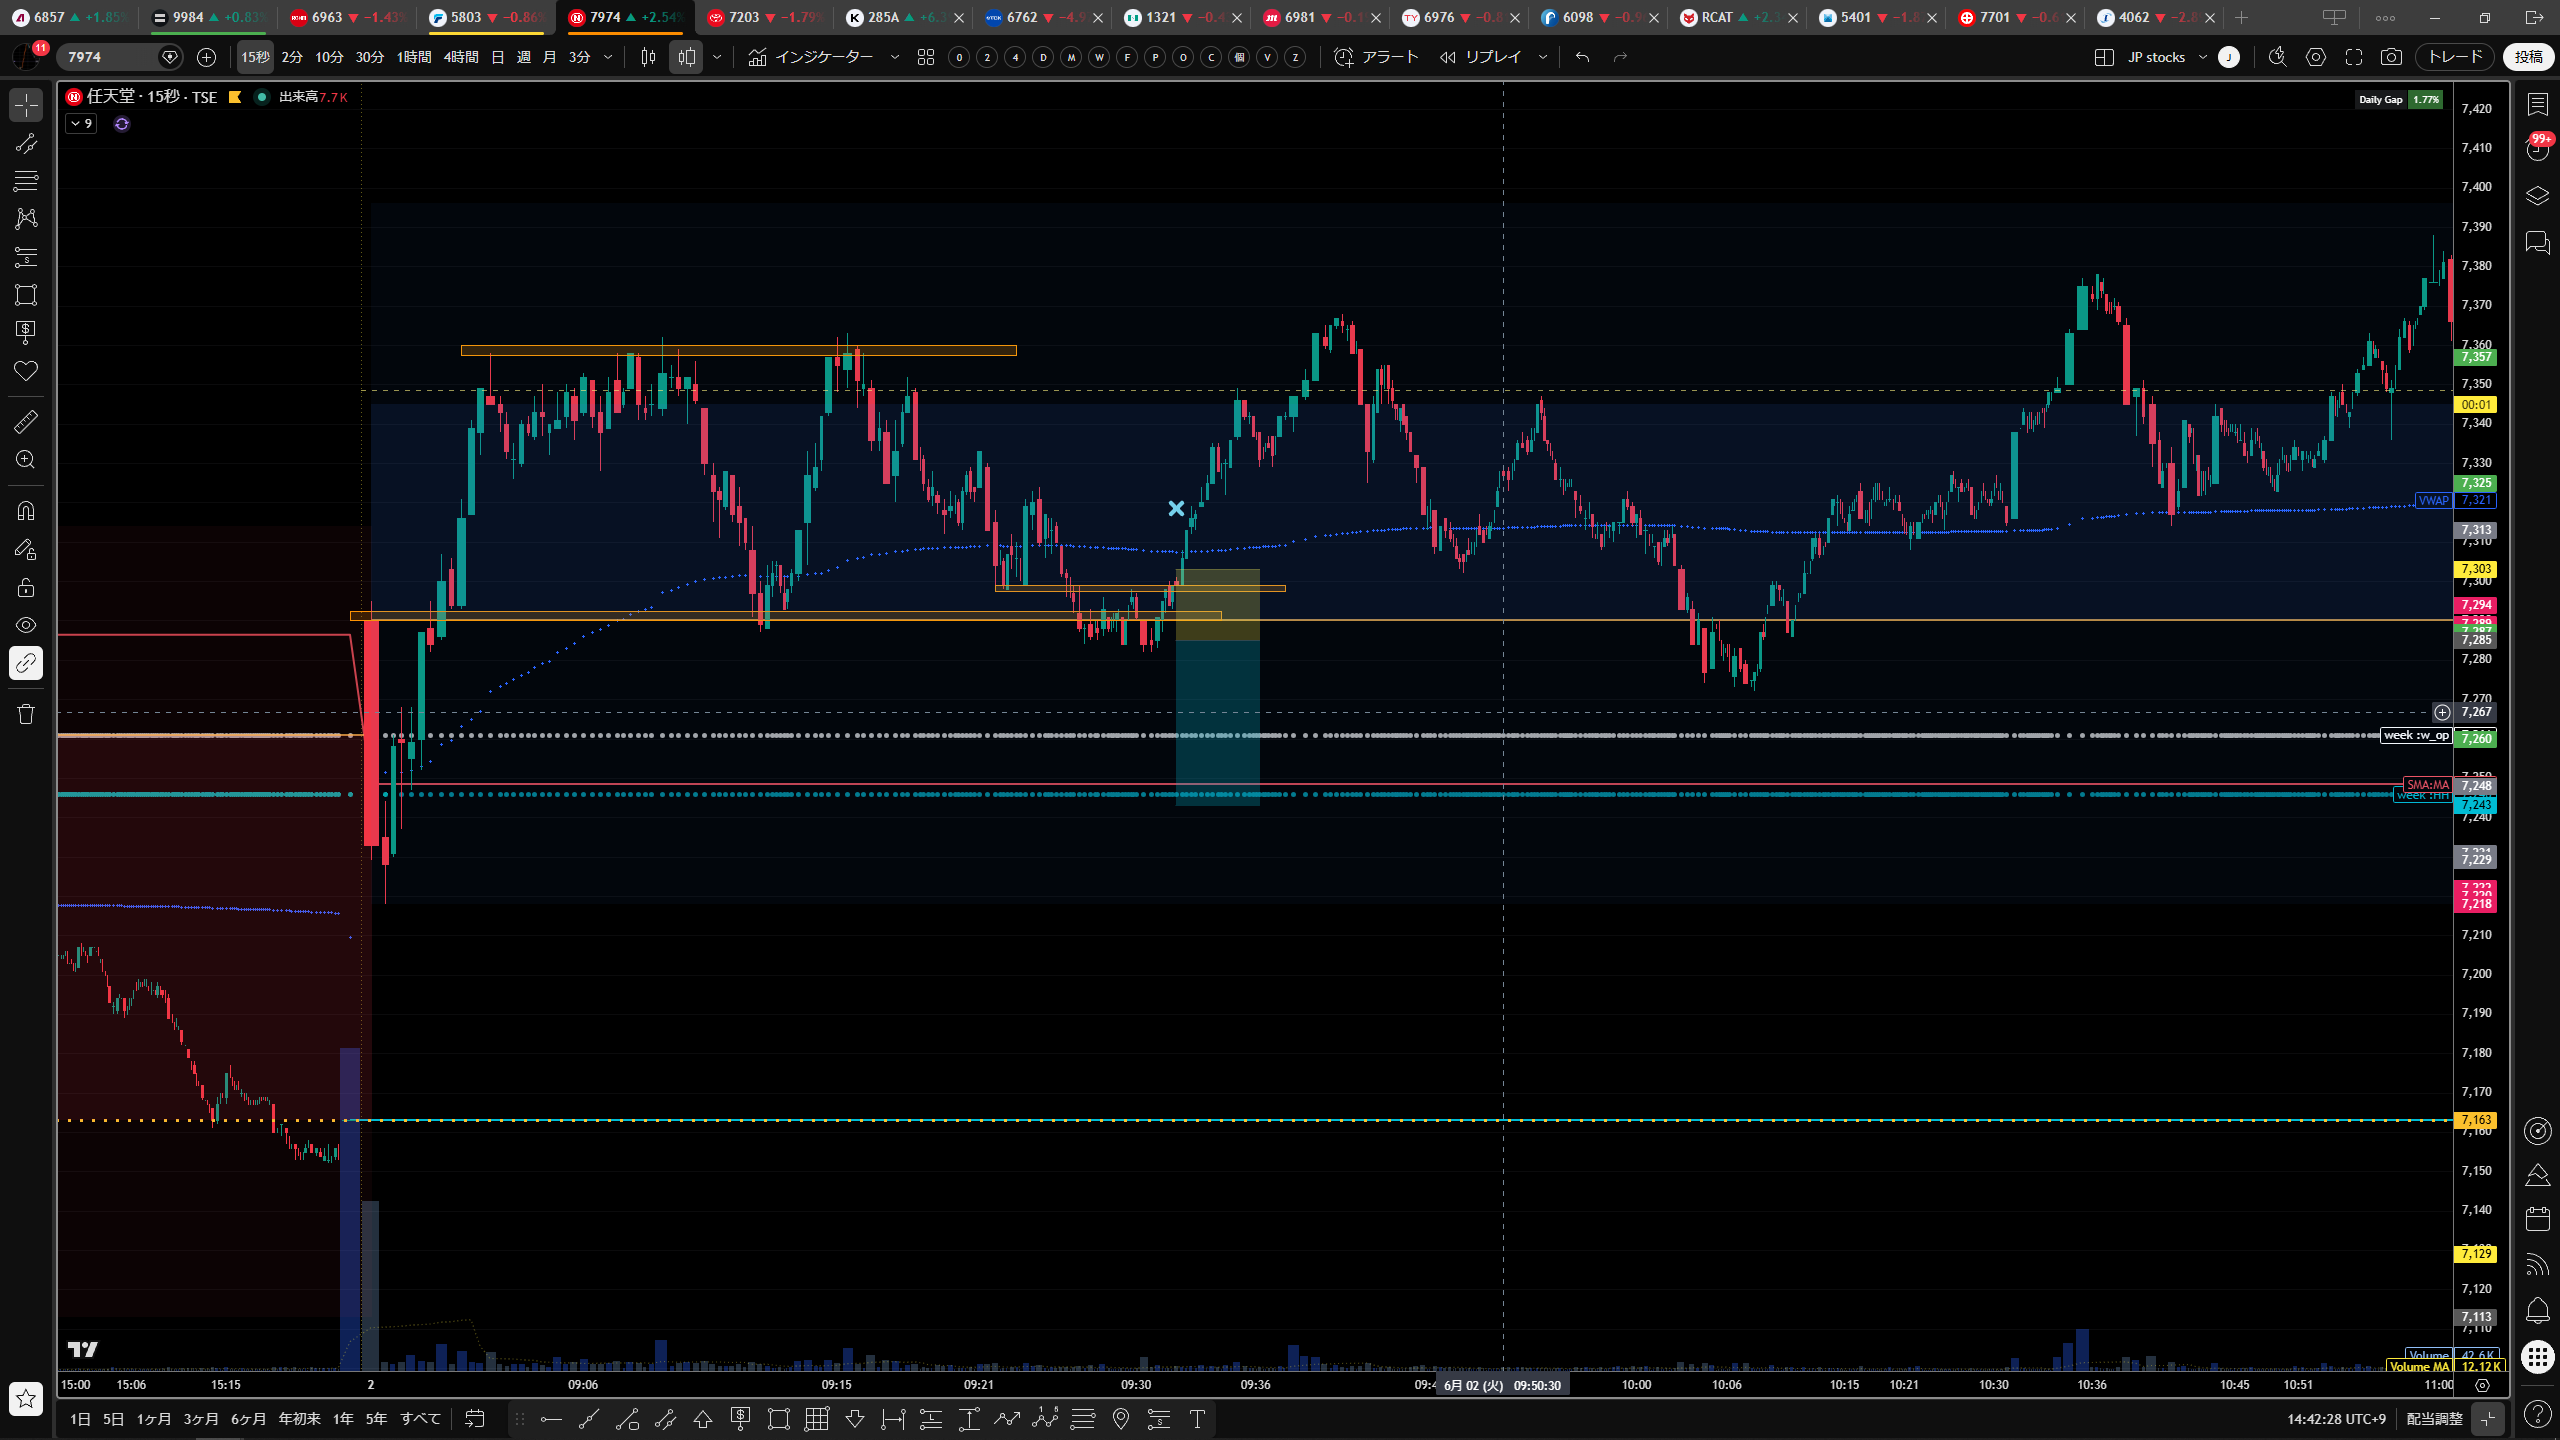
Task: Expand the JP stocks layout dropdown
Action: tap(2201, 57)
